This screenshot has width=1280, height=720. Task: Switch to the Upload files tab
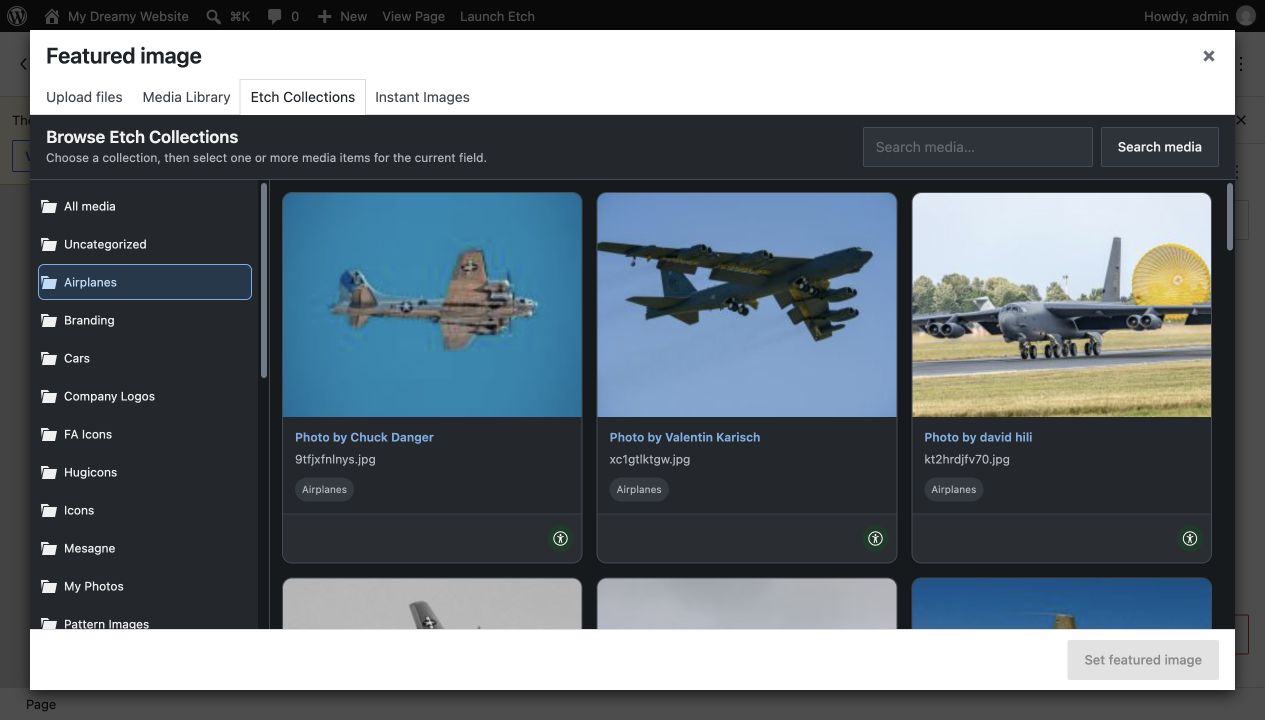point(84,97)
